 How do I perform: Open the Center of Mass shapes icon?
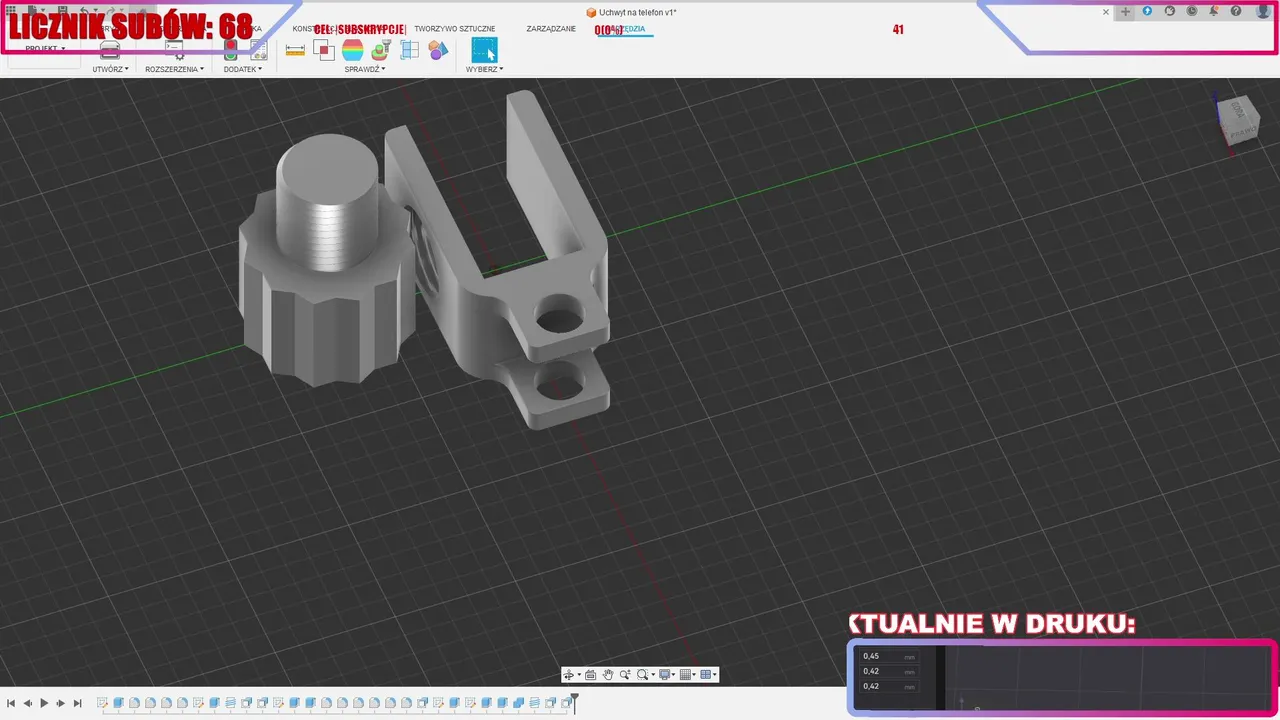click(438, 50)
